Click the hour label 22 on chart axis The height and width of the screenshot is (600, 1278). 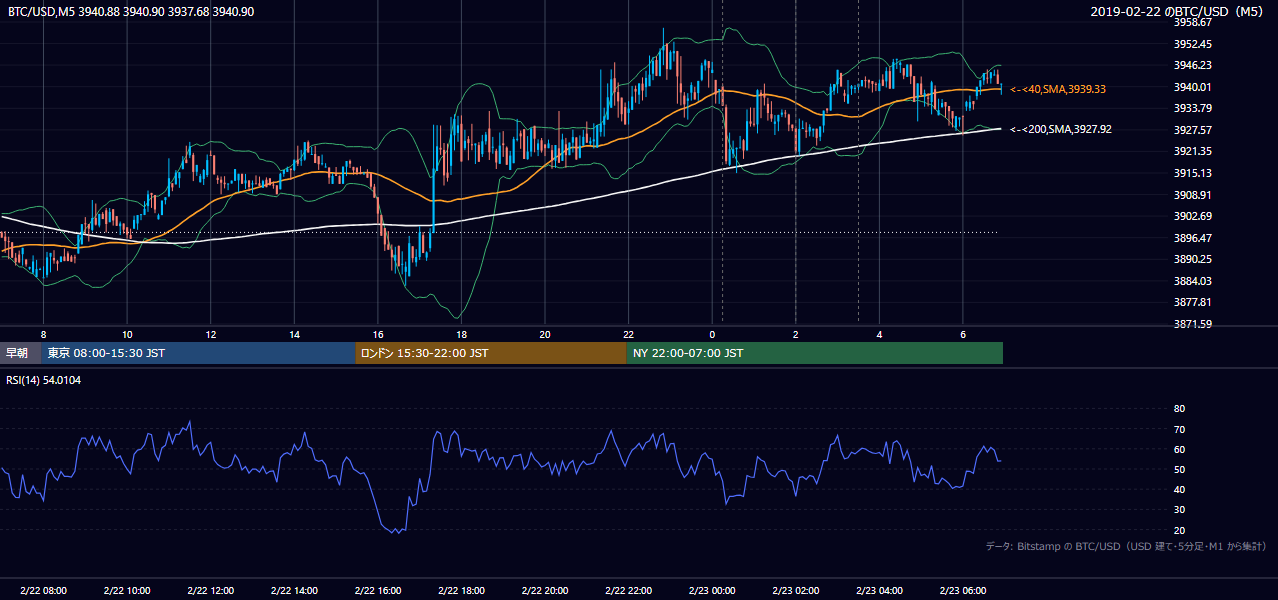click(628, 334)
